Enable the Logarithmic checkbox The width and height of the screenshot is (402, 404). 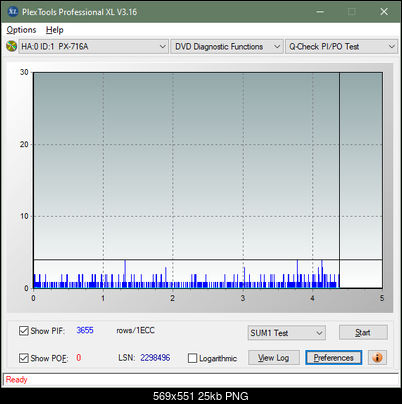pyautogui.click(x=192, y=358)
